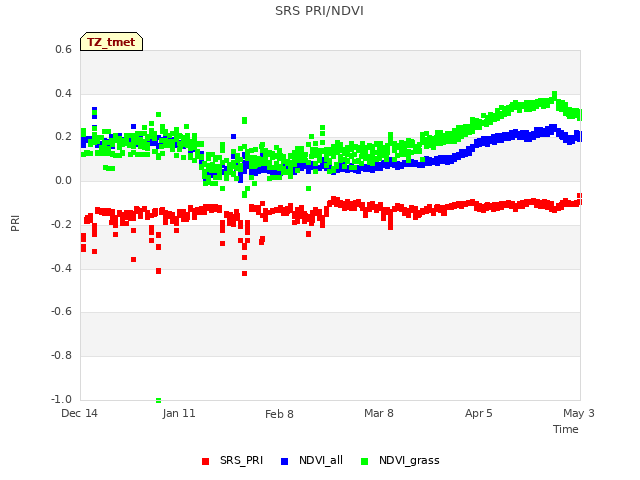Click the green outlier point at -1.0

pyautogui.click(x=158, y=400)
